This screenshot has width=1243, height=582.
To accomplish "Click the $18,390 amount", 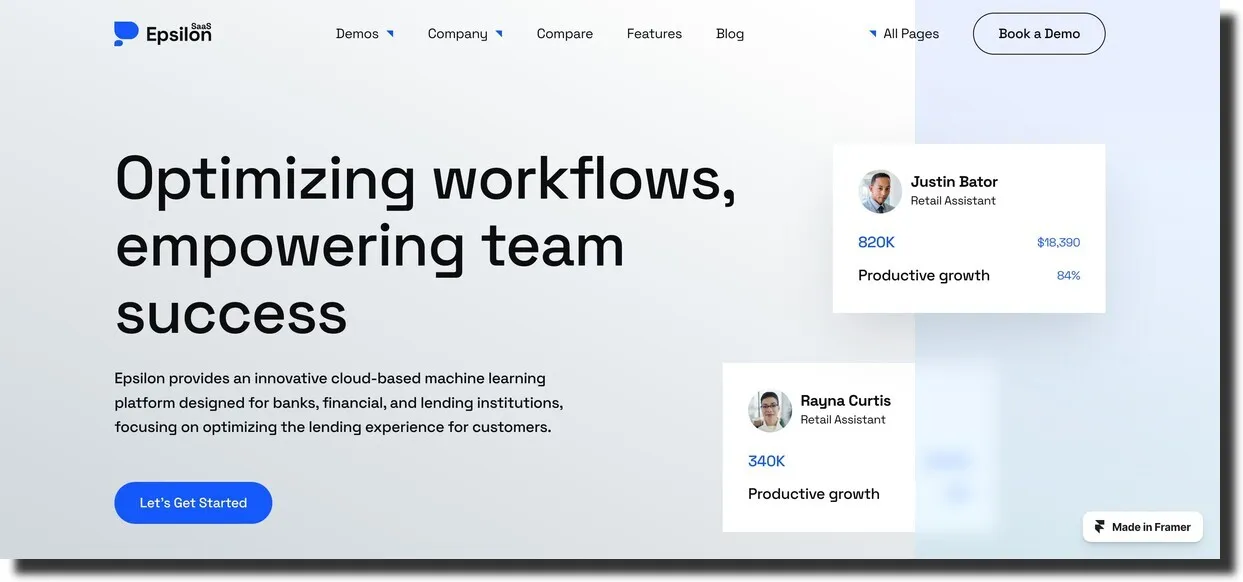I will point(1058,243).
